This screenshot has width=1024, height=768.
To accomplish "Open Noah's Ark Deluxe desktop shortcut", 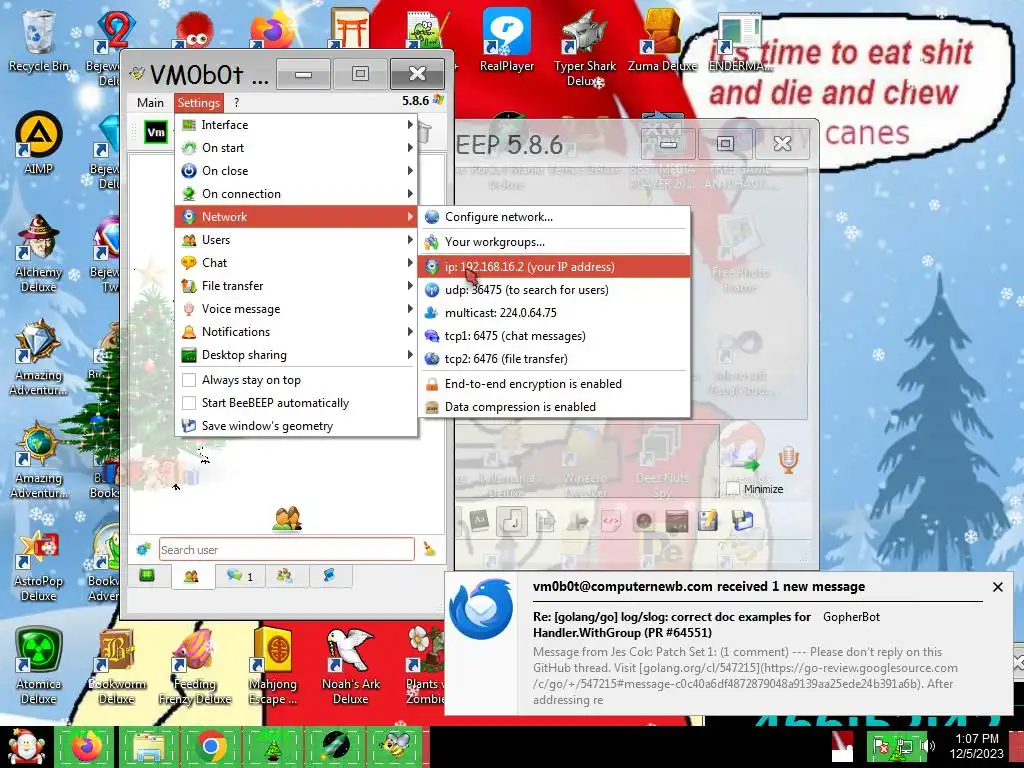I will [351, 666].
